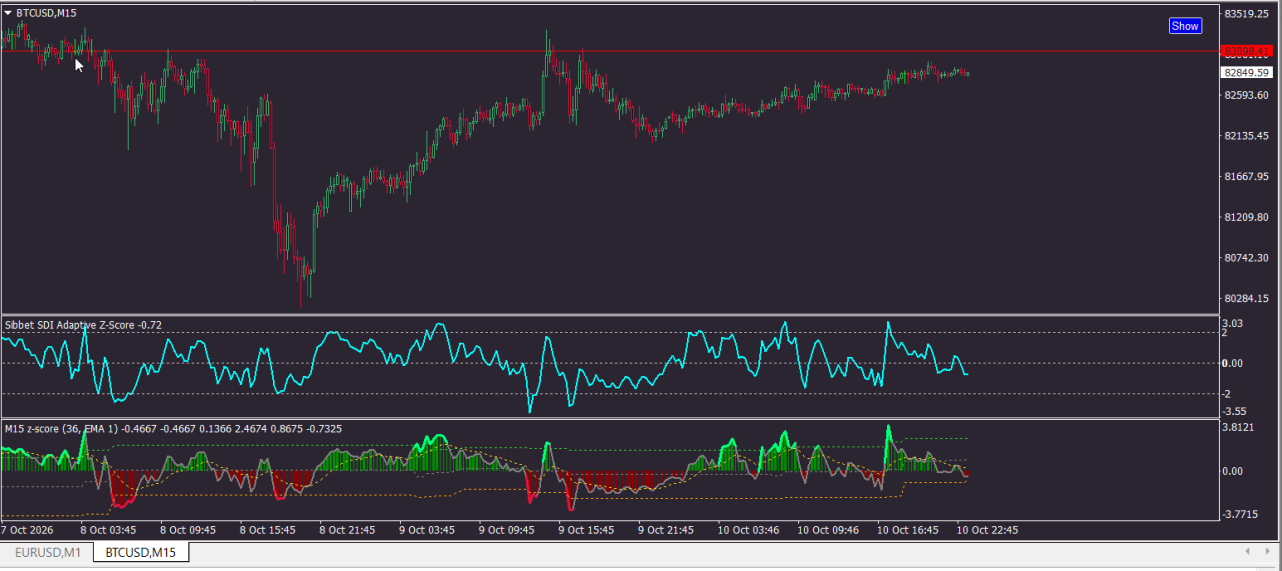This screenshot has height=571, width=1282.
Task: Click the 8 Oct 15:45 time label
Action: coord(268,529)
